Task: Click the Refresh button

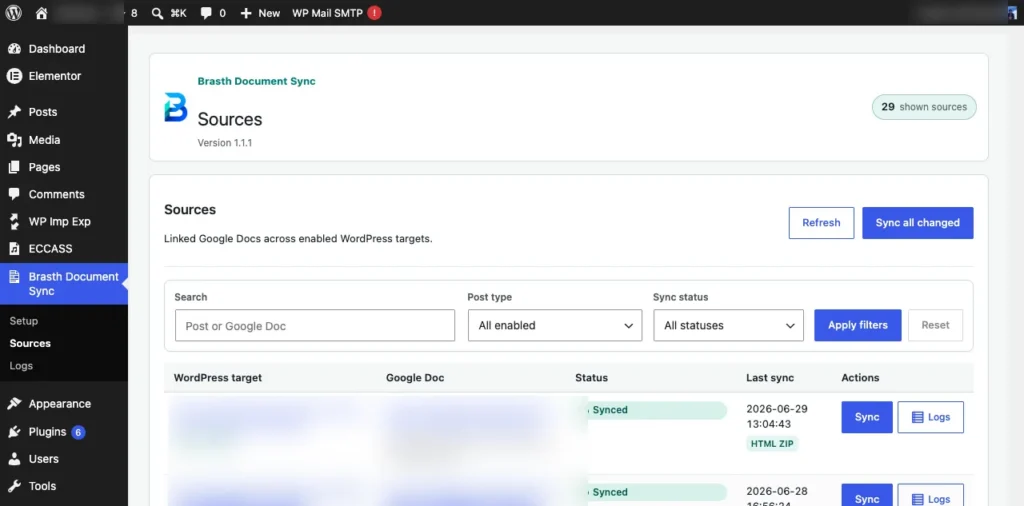Action: coord(822,223)
